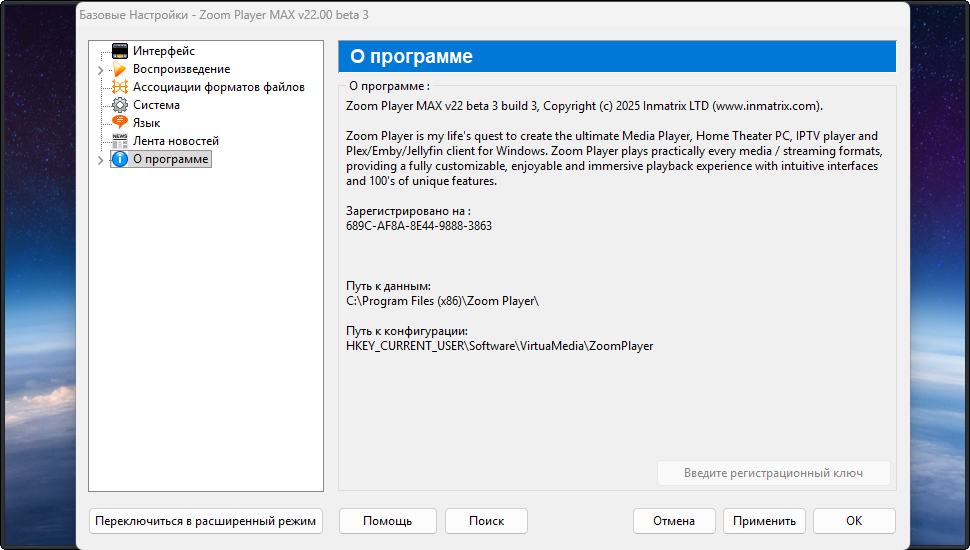Screen dimensions: 970x550
Task: Open help with the Помощь button
Action: 388,521
